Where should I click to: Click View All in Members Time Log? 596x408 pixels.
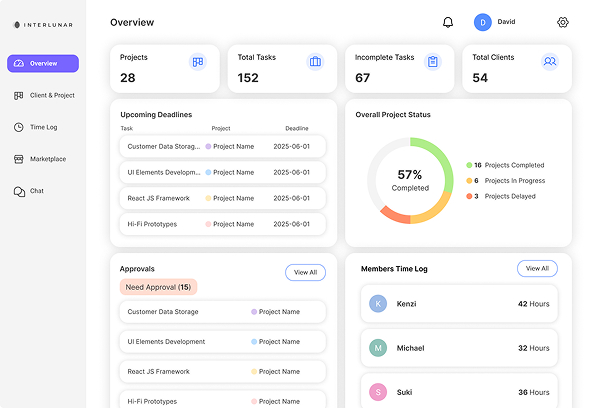537,268
